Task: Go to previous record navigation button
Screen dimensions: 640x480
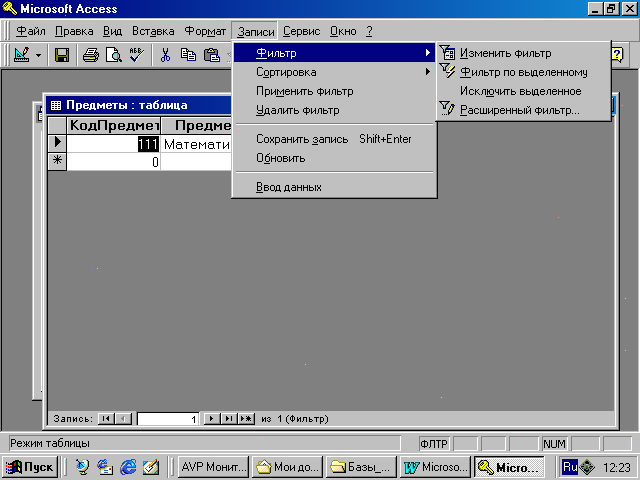Action: click(x=123, y=419)
